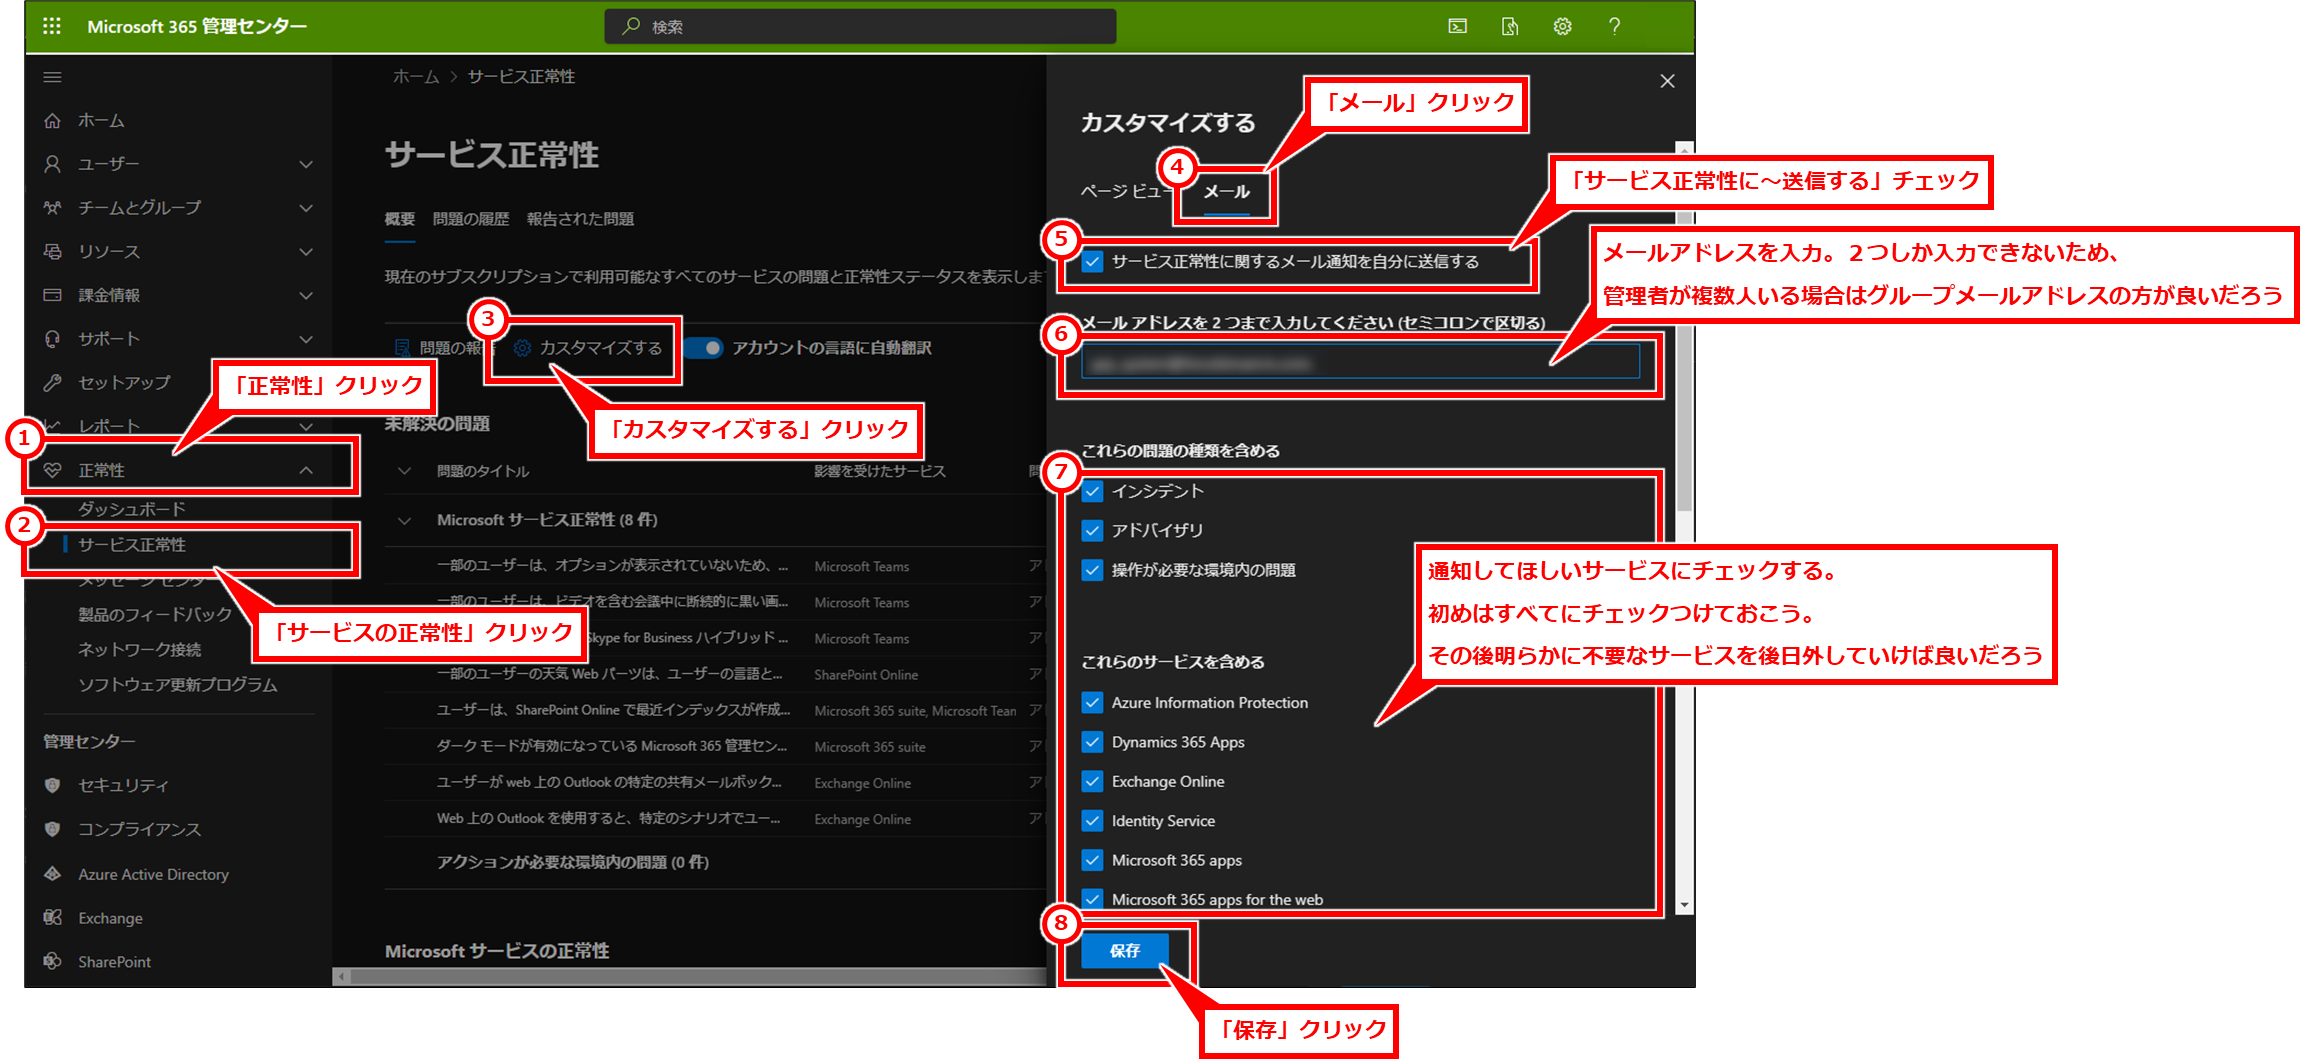Click the horizontal scrollbar left arrow
The width and height of the screenshot is (2305, 1064).
(x=342, y=976)
